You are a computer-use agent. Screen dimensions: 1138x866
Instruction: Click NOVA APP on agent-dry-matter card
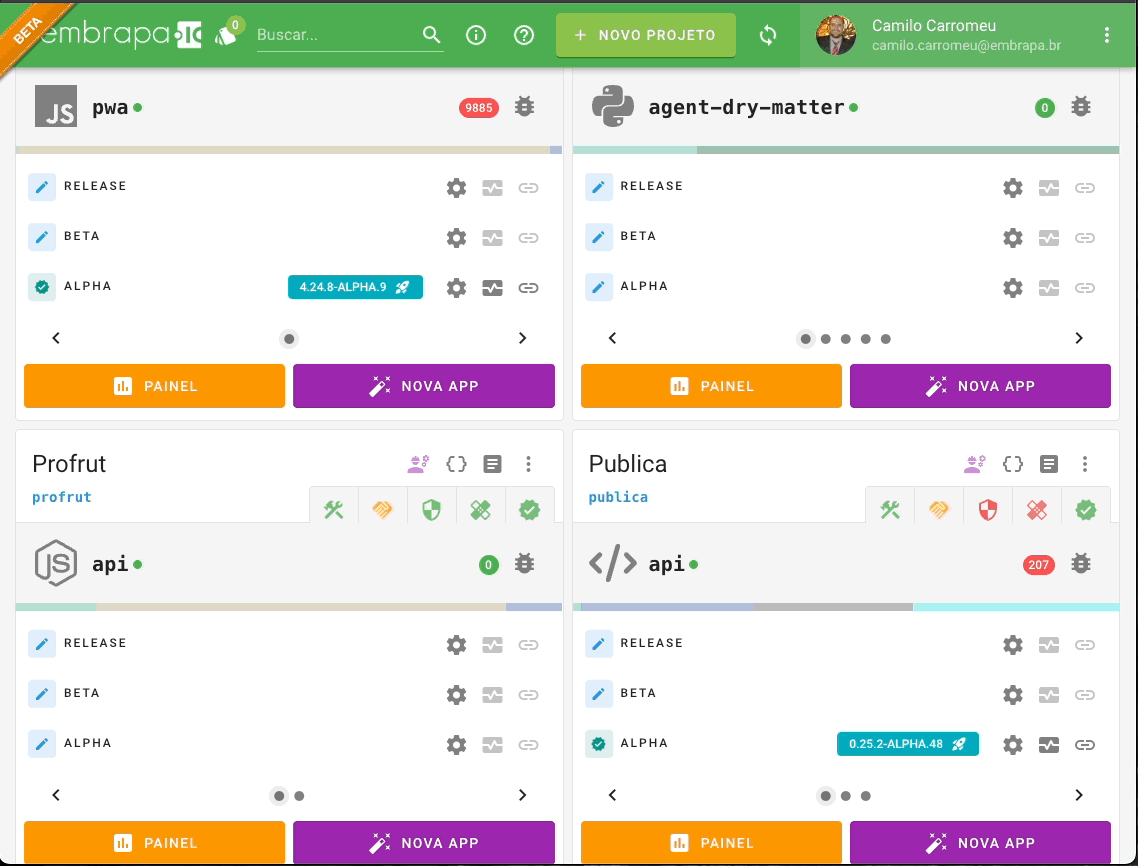[980, 386]
